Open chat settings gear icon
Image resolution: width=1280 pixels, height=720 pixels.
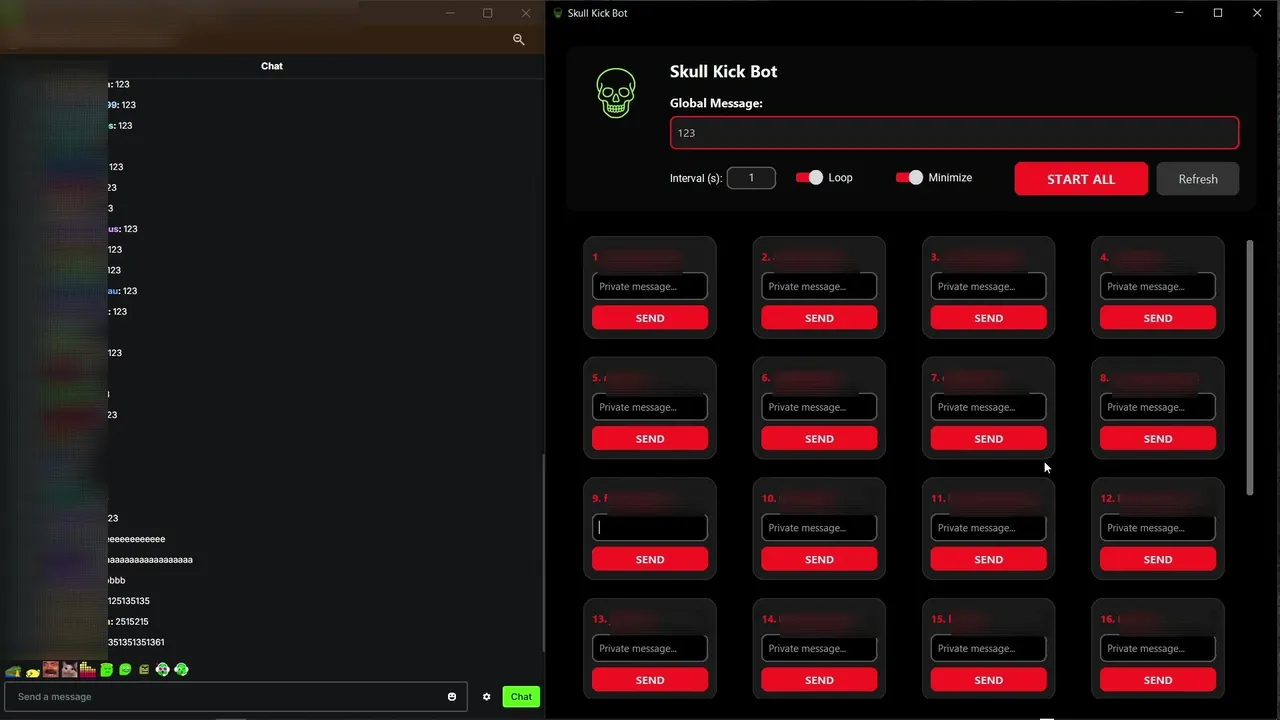[x=487, y=697]
